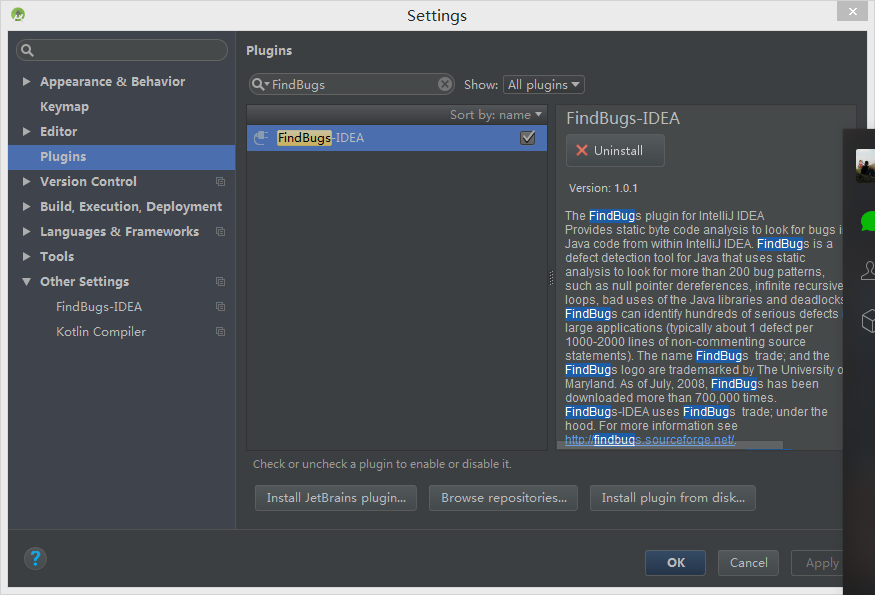Click the splitter handle between list and description
This screenshot has width=875, height=595.
[x=551, y=277]
